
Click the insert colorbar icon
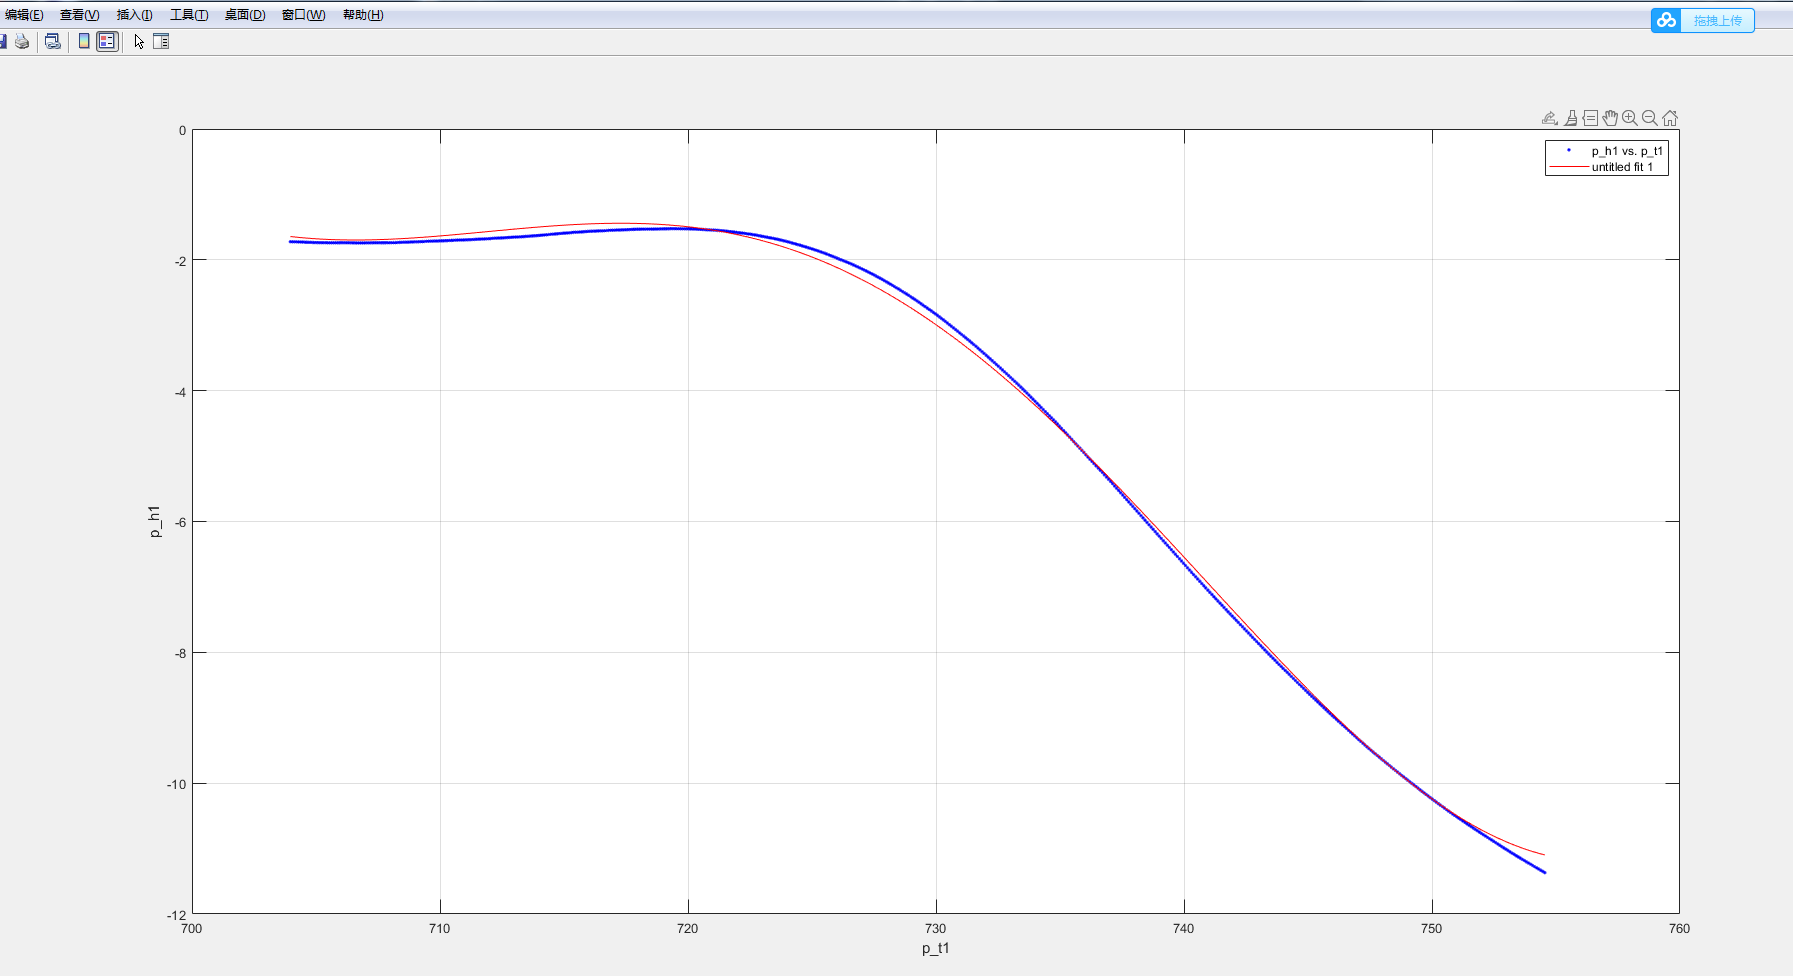point(84,41)
